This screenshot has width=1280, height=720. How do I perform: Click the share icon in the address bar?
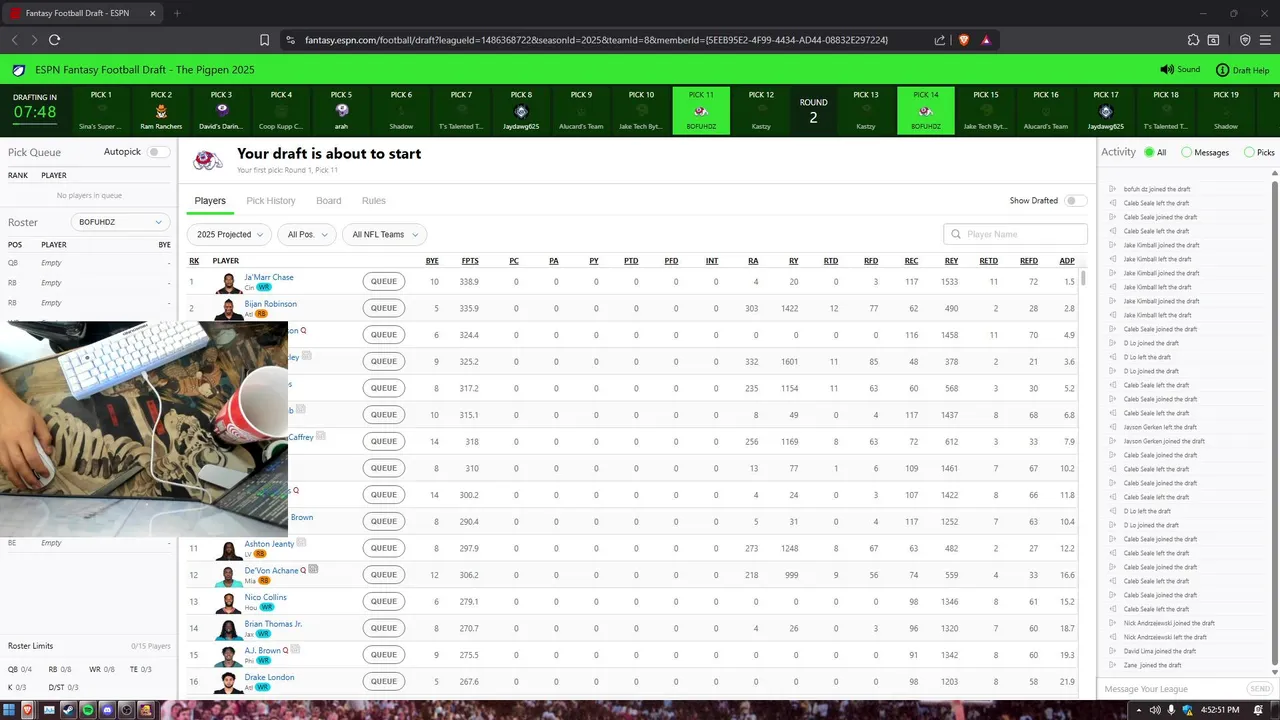point(940,40)
